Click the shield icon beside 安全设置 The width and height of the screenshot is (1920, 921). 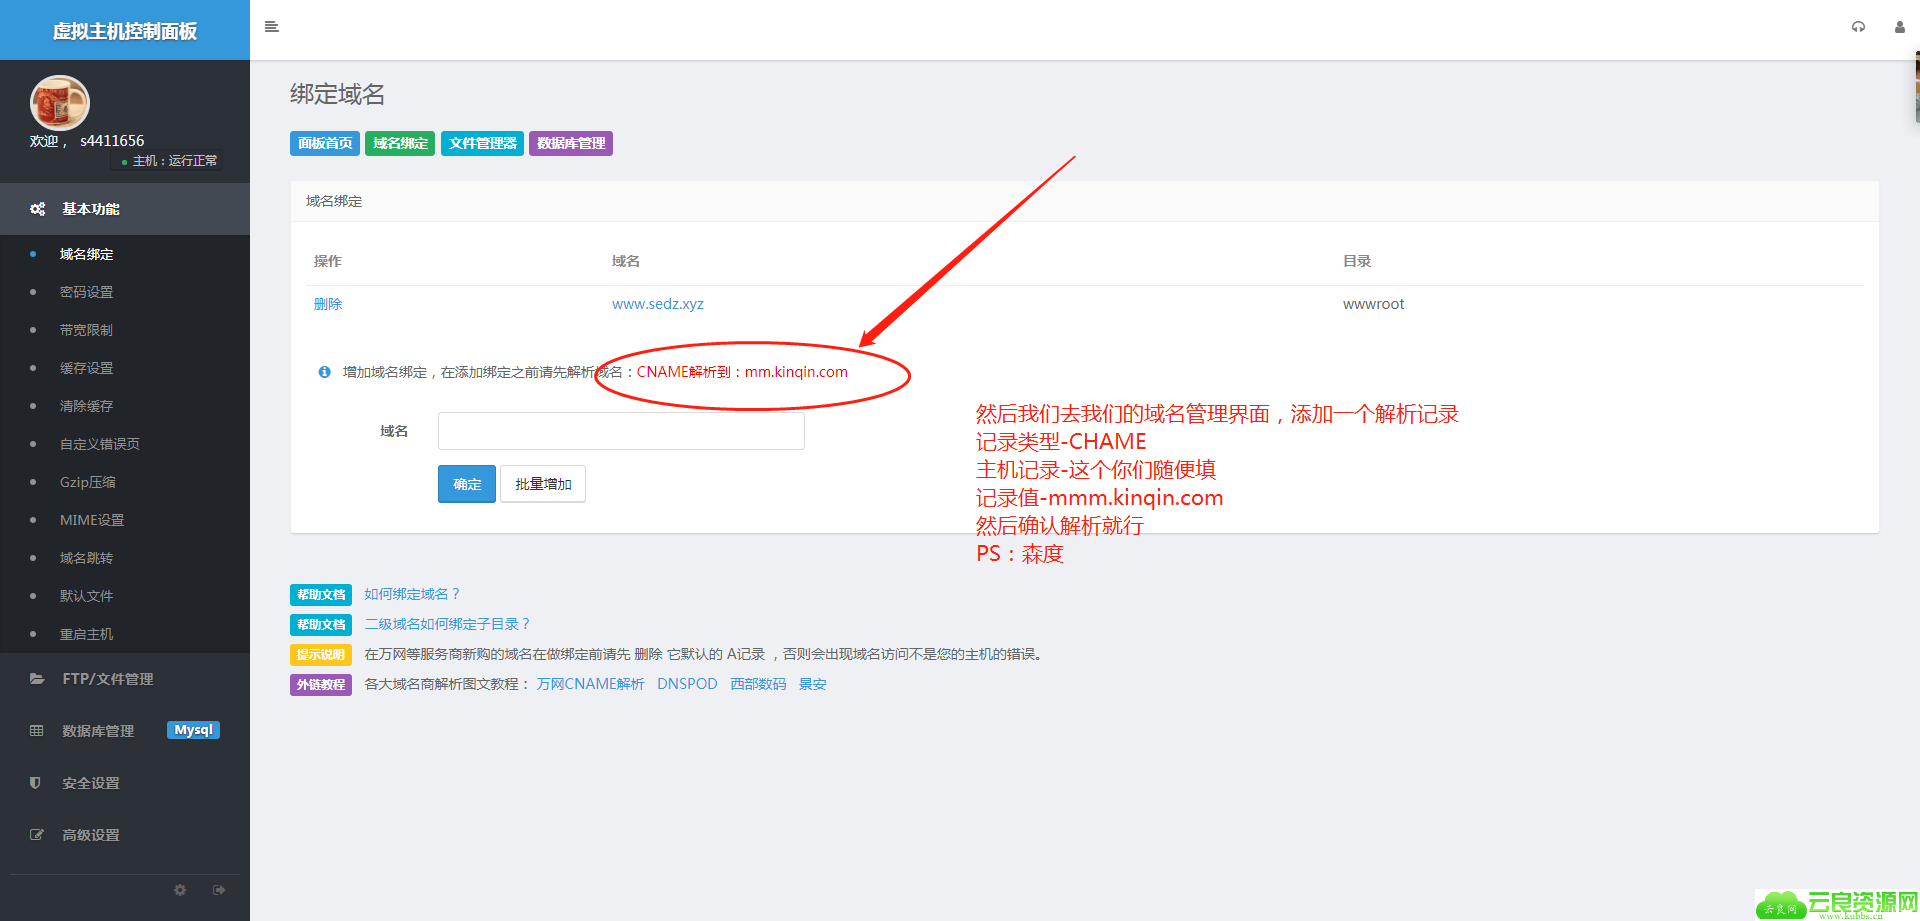tap(36, 783)
